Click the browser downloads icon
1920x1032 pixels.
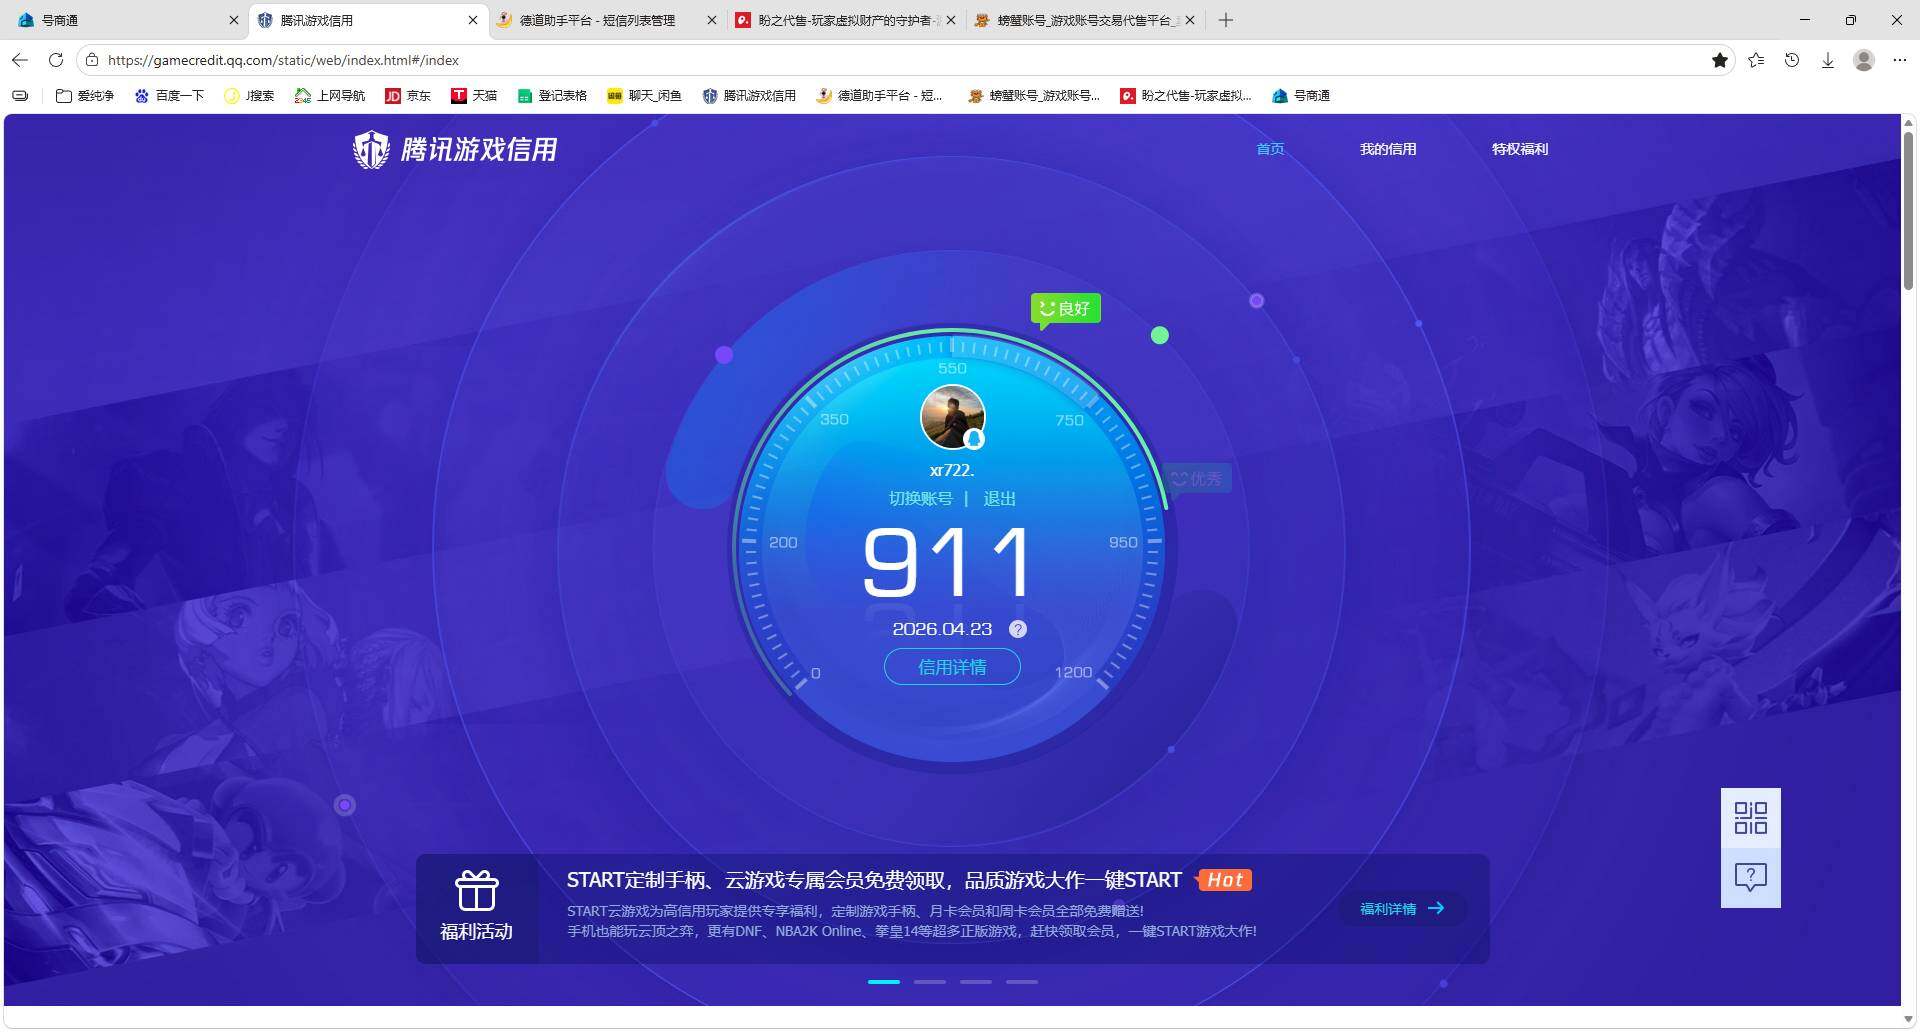pyautogui.click(x=1828, y=60)
